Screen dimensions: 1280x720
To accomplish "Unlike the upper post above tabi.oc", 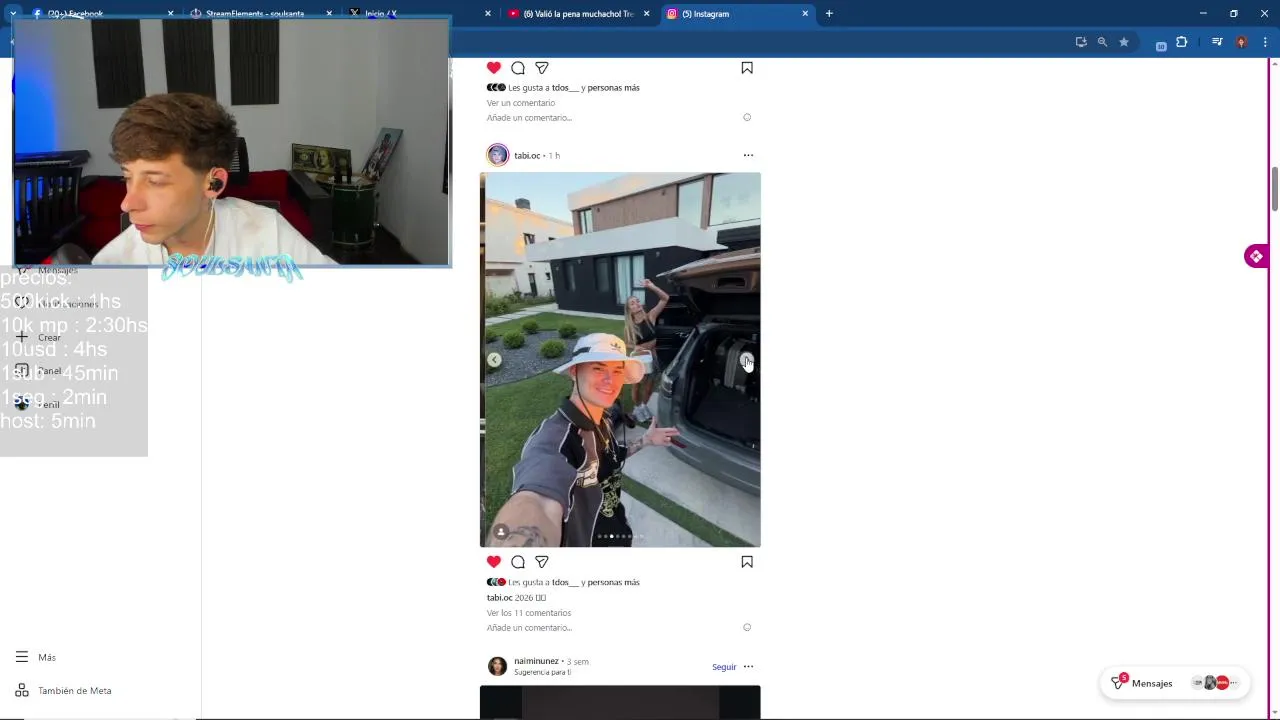I will coord(494,68).
